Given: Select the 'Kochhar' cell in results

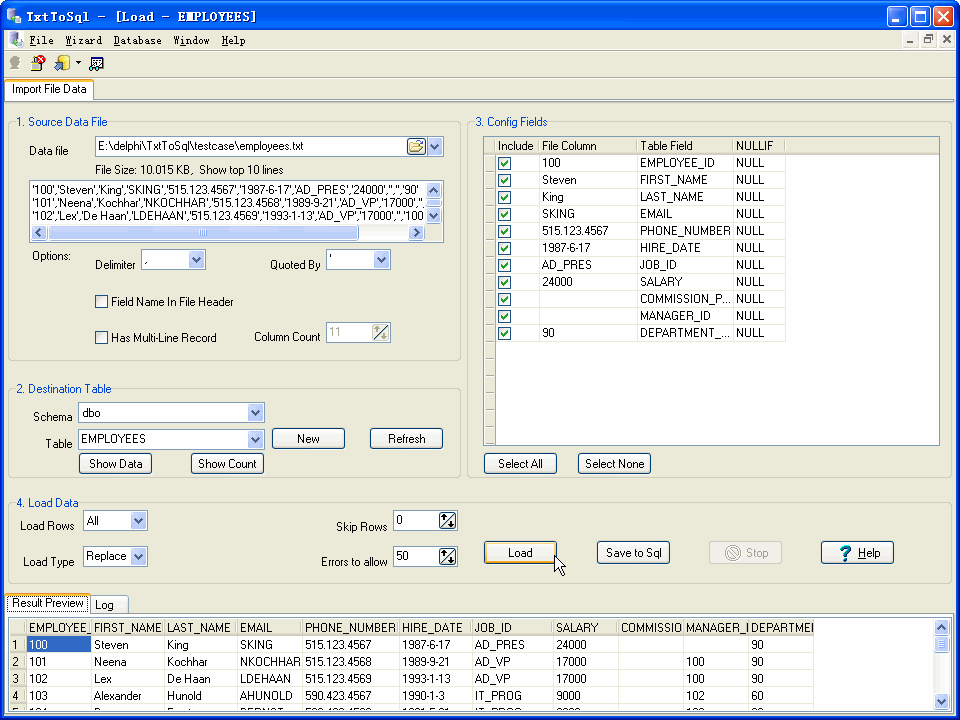Looking at the screenshot, I should tap(200, 662).
